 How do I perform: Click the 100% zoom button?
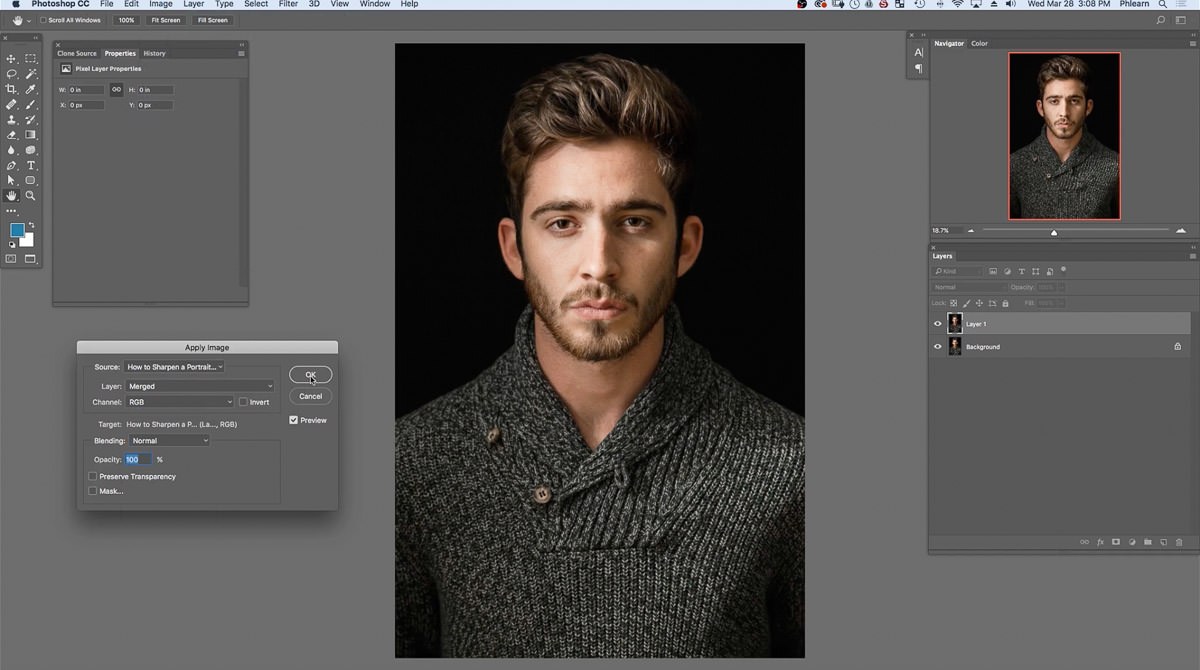point(126,20)
